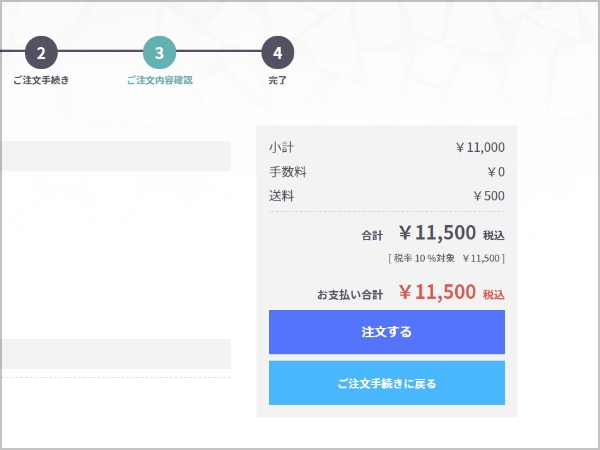Click the 手数料 label
The image size is (600, 450).
287,172
